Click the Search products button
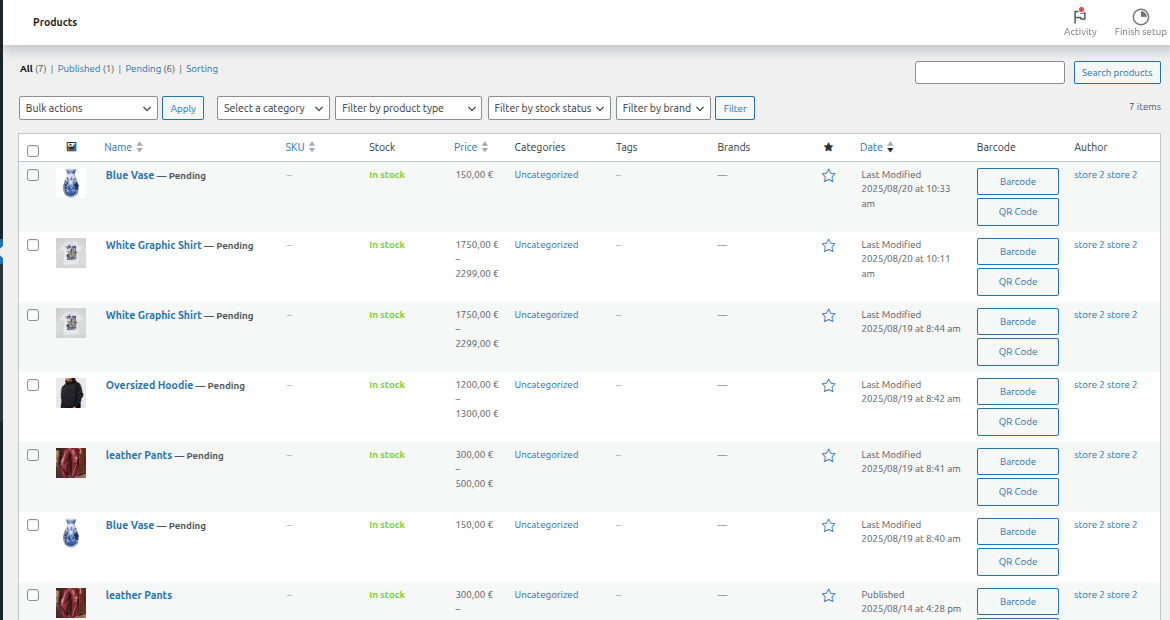Screen dimensions: 1170x620 [x=1117, y=72]
